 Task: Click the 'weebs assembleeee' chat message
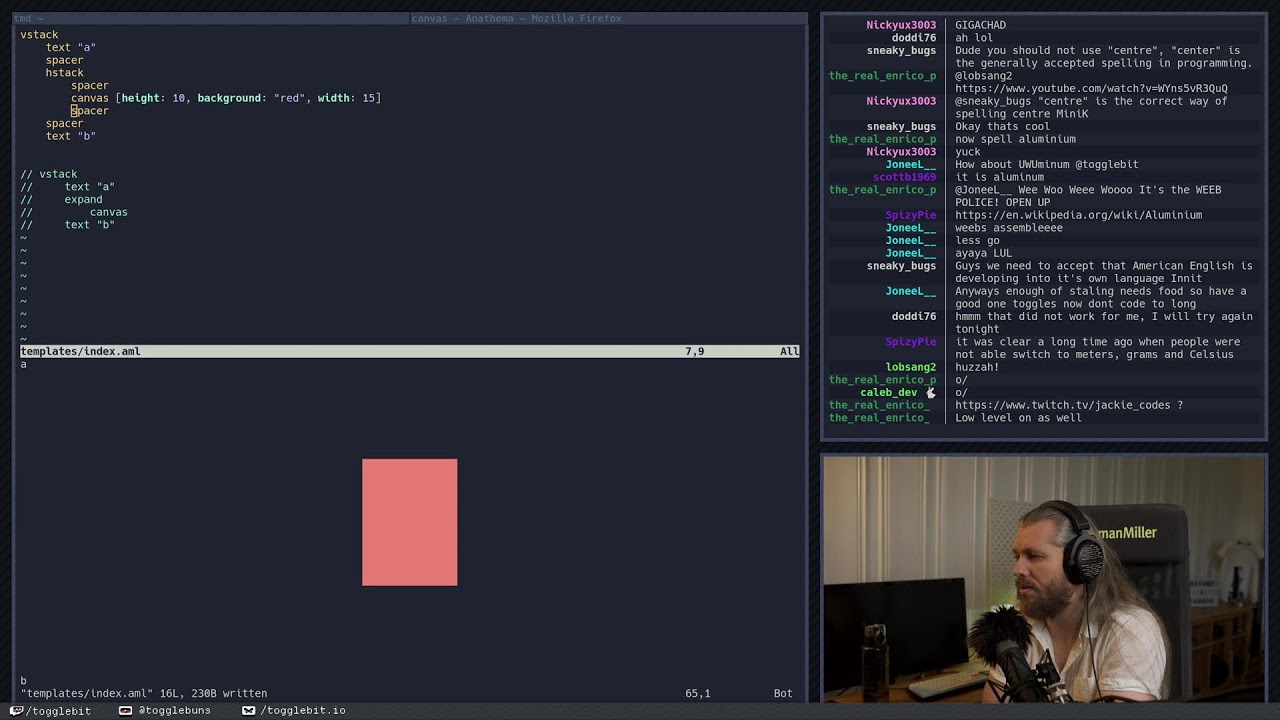click(1009, 228)
